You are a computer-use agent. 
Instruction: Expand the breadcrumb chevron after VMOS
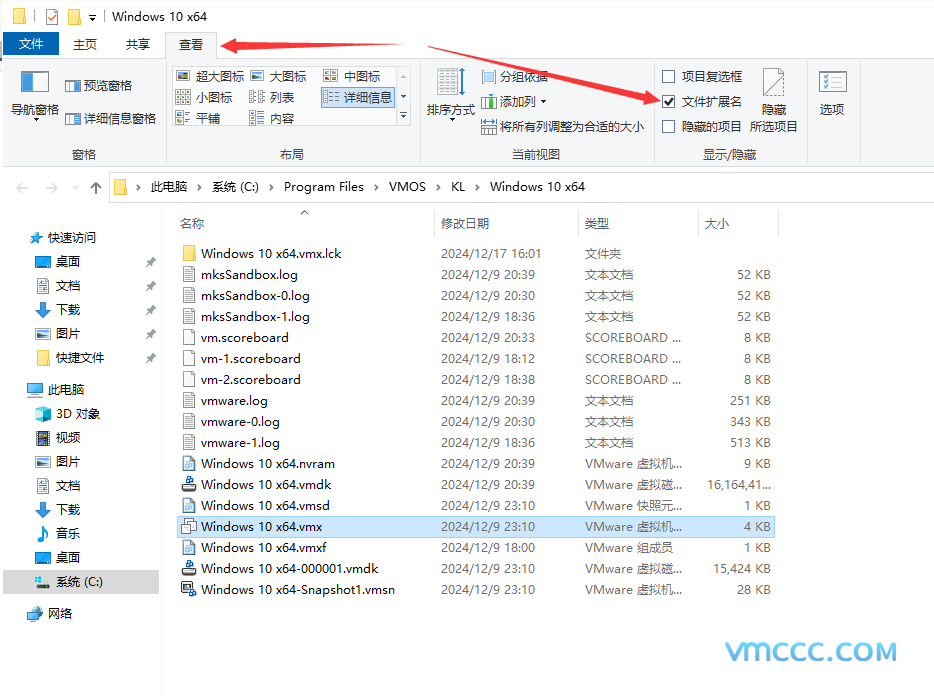click(438, 187)
